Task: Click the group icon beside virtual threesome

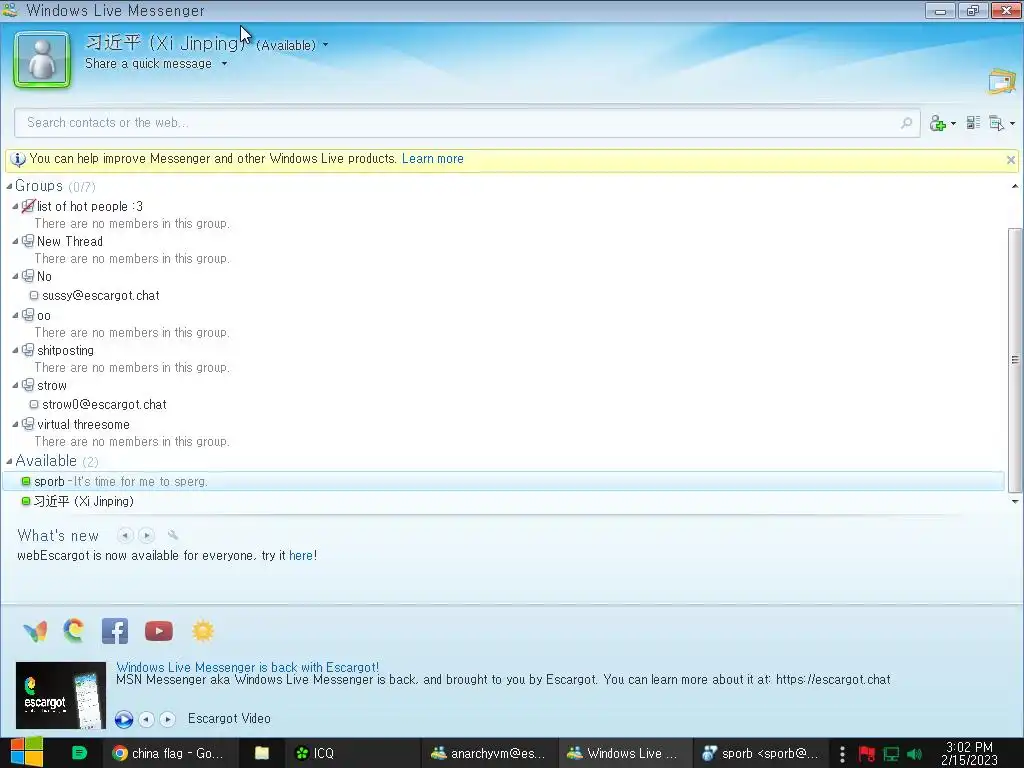Action: (28, 424)
